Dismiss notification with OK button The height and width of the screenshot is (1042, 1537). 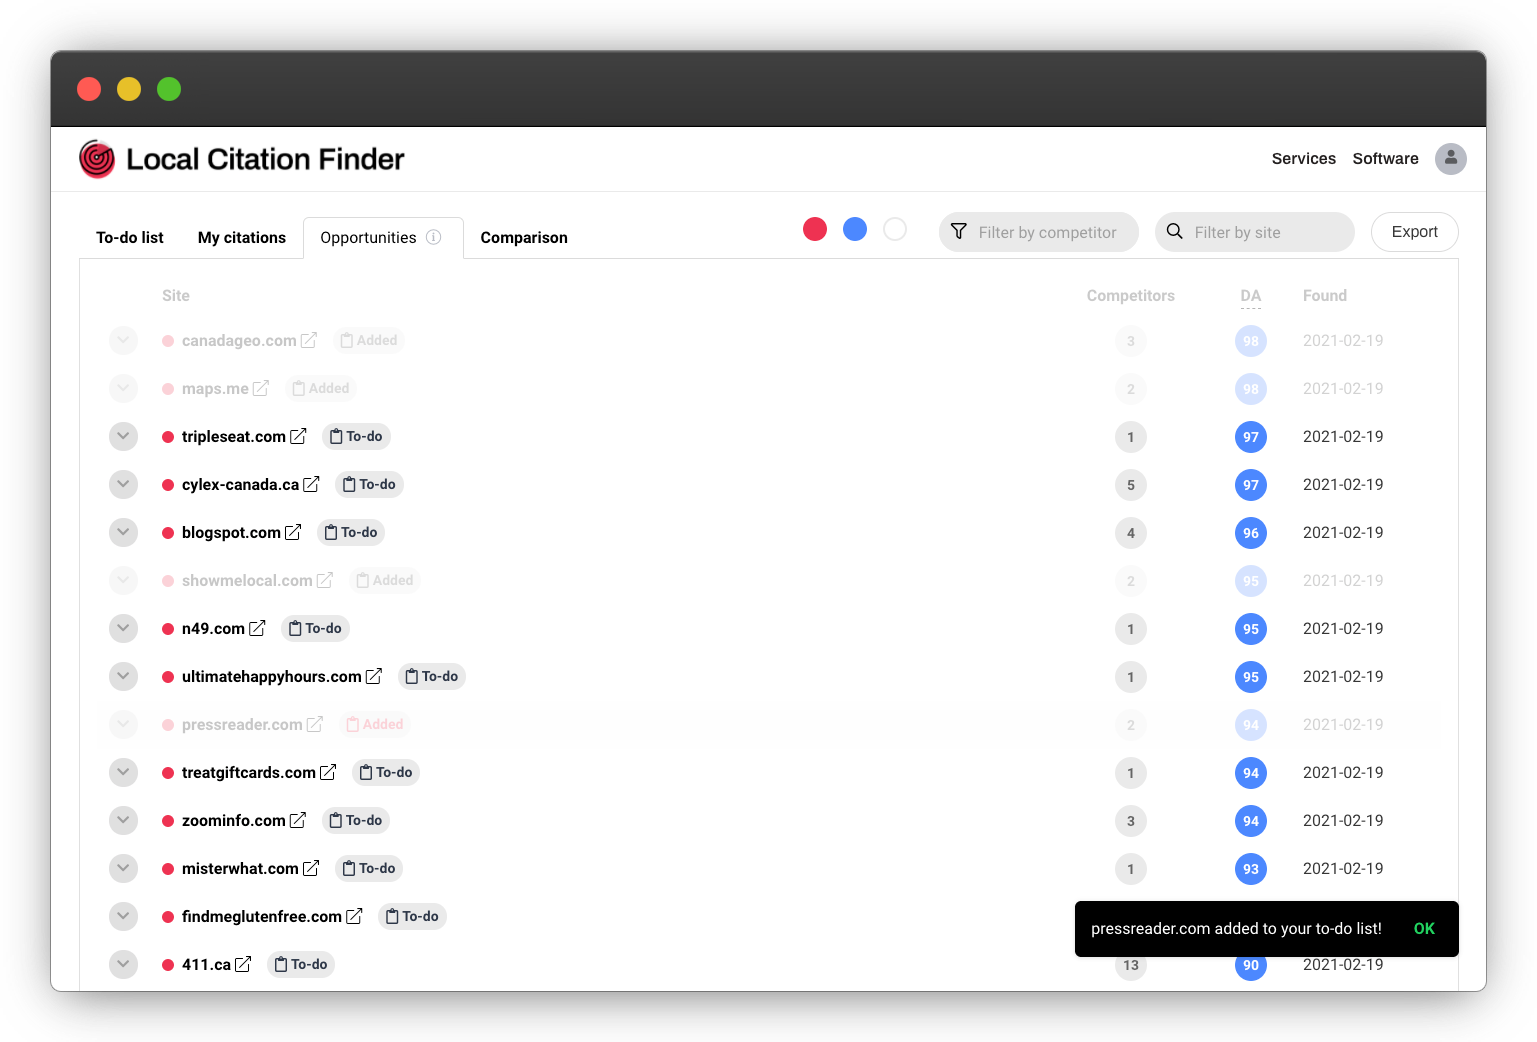(1424, 929)
